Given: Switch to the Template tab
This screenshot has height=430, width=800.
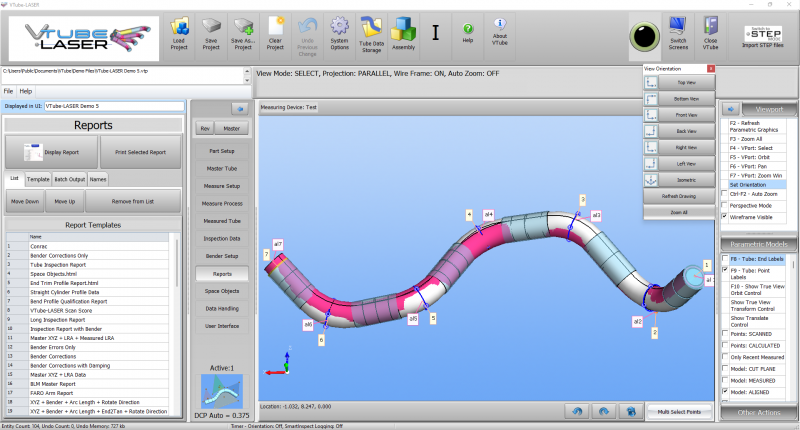Looking at the screenshot, I should [x=38, y=179].
